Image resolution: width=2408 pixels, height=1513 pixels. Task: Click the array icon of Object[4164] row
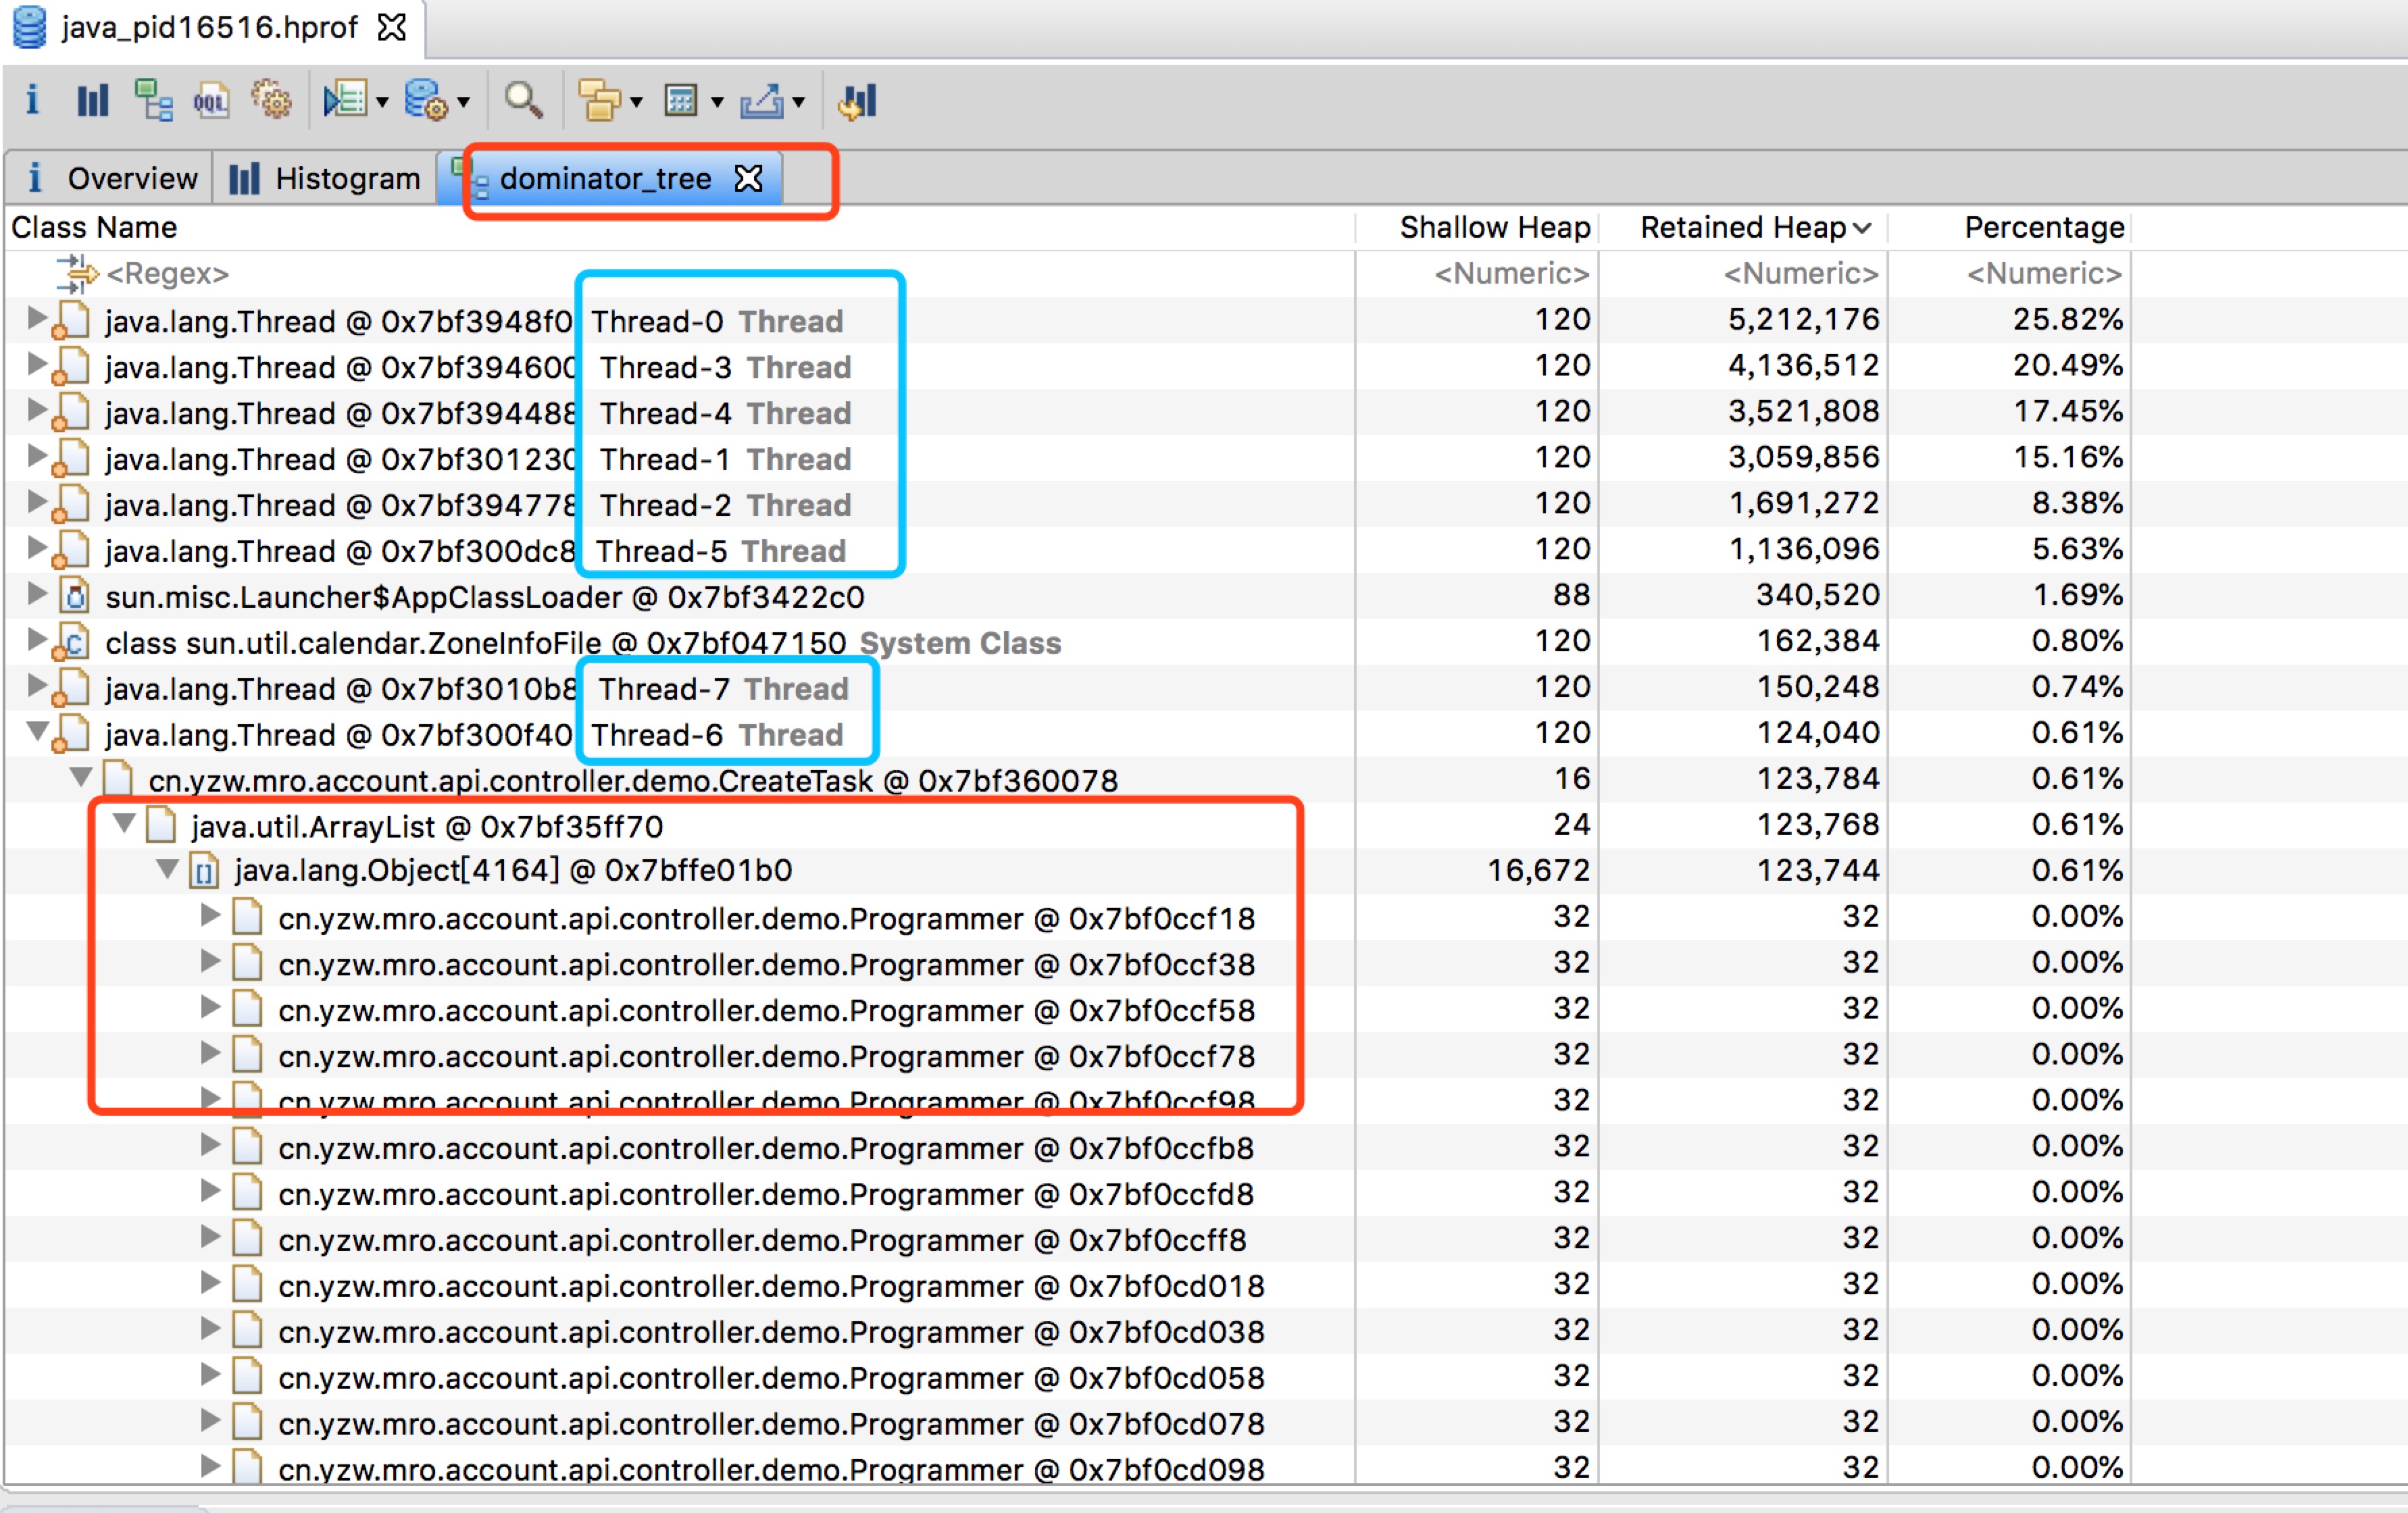tap(204, 872)
